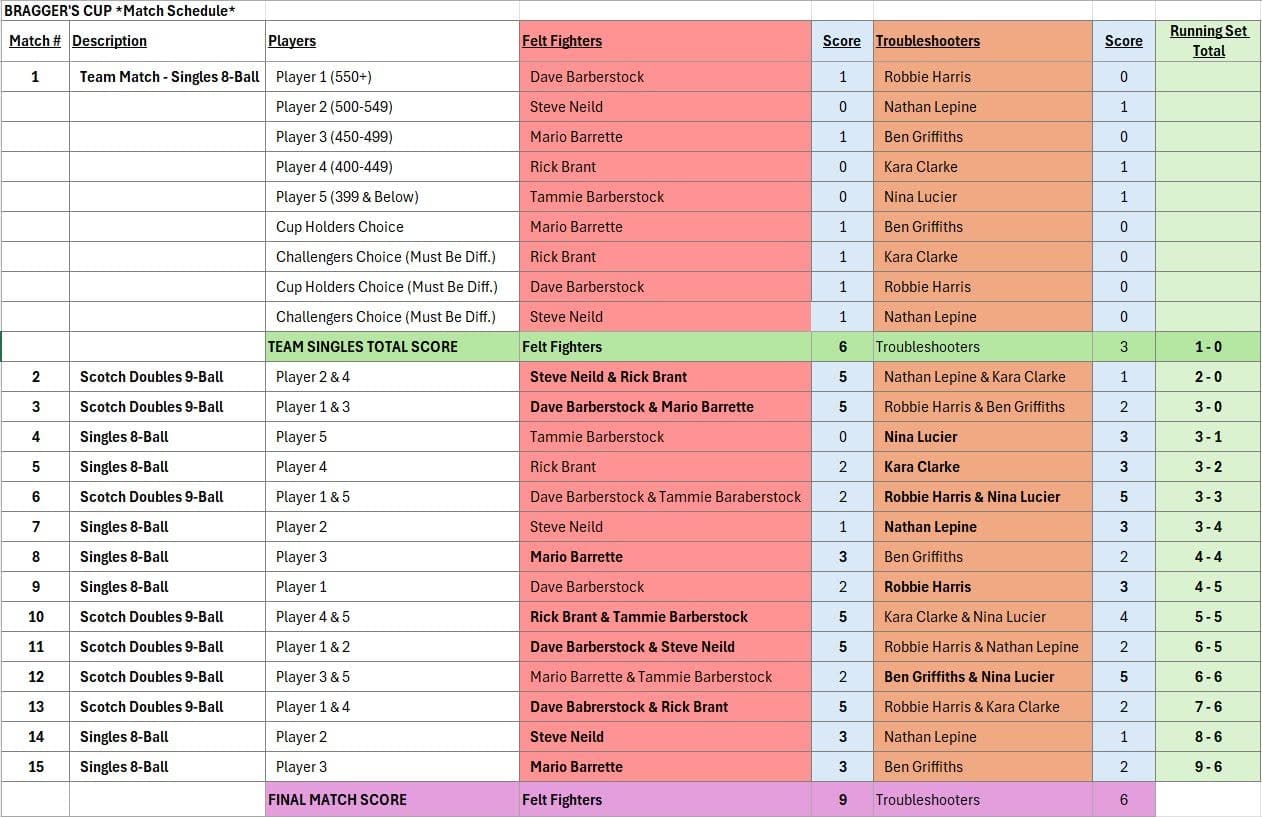
Task: Click the "Robbie Harris & Nathan Lepine" cell
Action: [982, 647]
